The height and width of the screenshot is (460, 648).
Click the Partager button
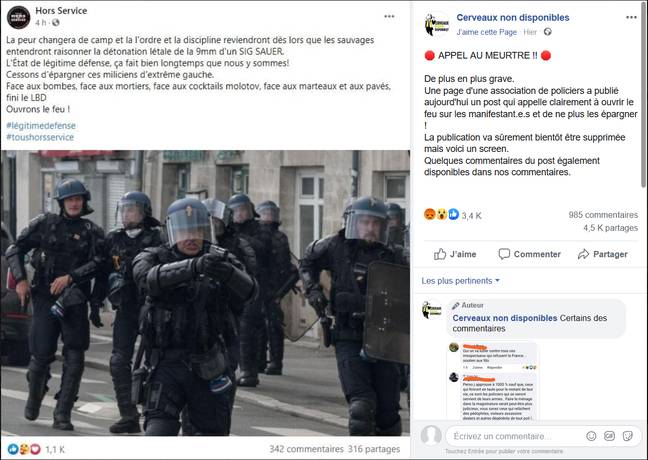[x=603, y=254]
